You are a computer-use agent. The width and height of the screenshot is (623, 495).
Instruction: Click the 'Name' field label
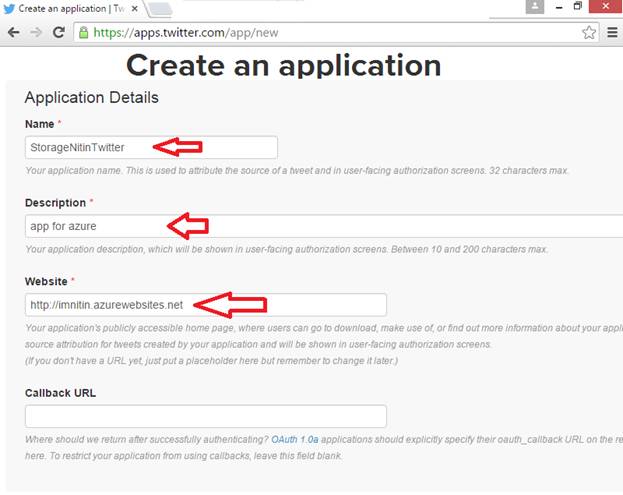coord(39,124)
